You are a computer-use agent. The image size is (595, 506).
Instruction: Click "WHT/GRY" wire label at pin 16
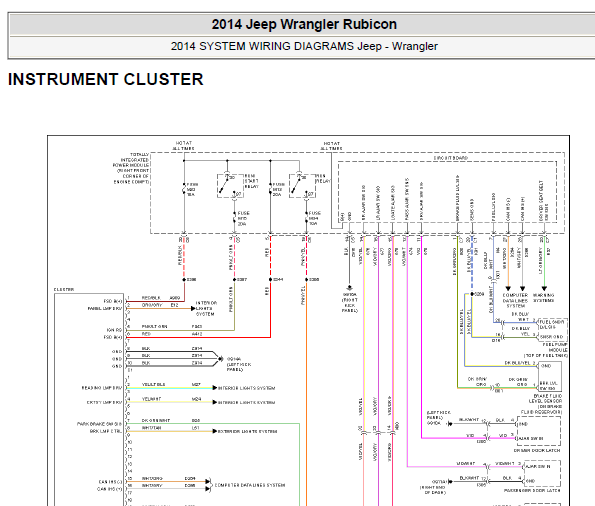(x=152, y=485)
